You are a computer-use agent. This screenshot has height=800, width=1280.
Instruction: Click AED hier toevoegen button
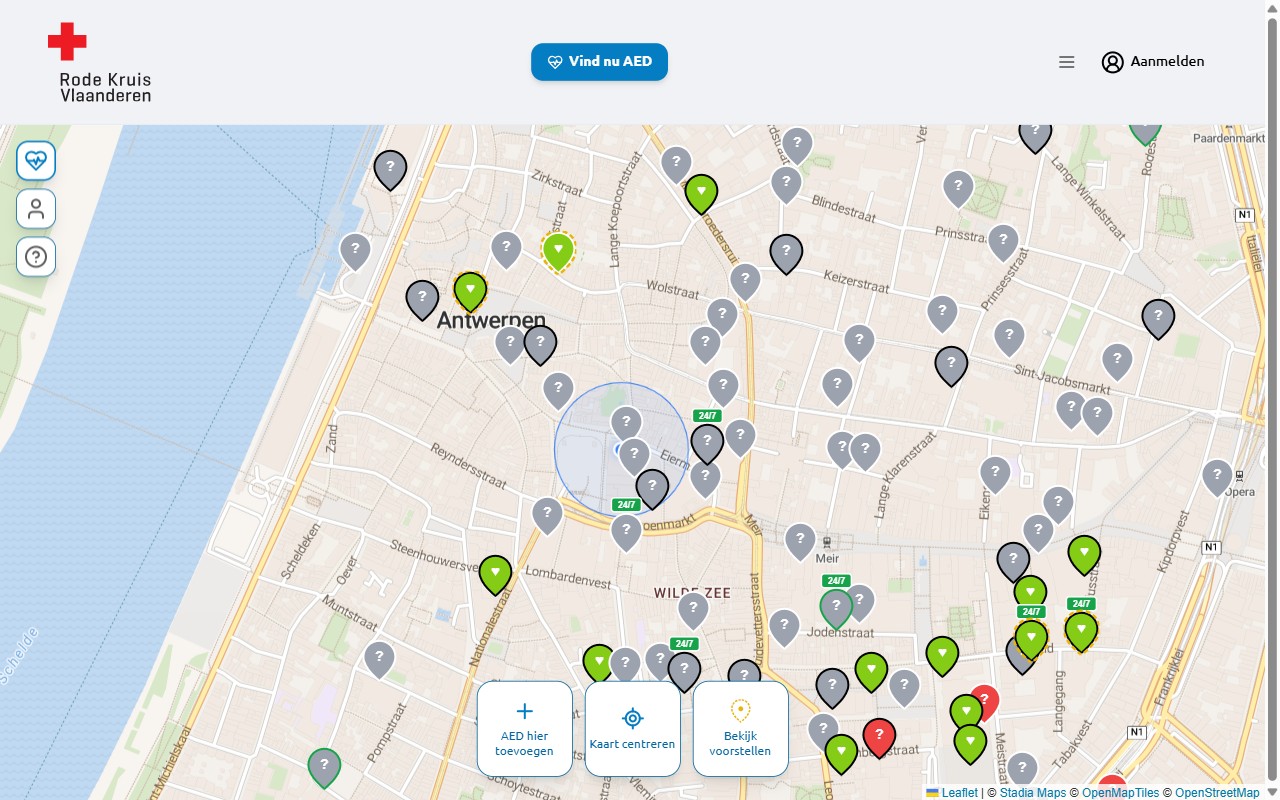click(x=524, y=728)
